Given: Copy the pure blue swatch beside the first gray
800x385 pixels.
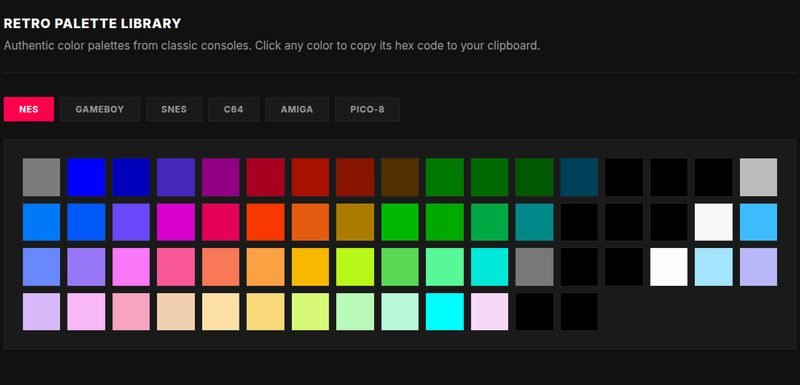Looking at the screenshot, I should click(86, 177).
